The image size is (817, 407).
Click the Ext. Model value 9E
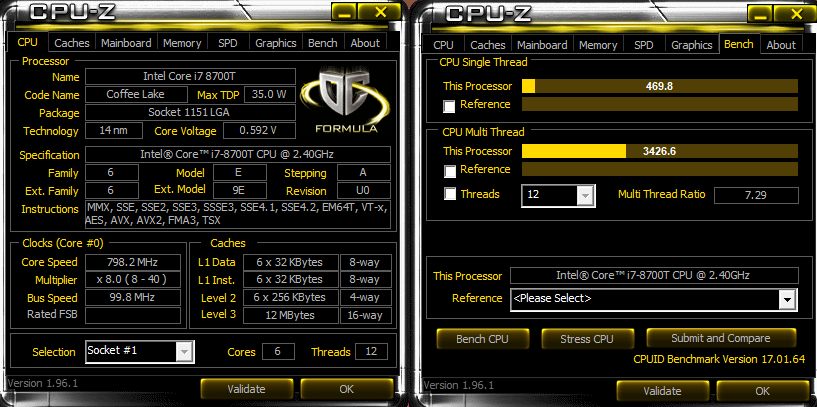click(x=240, y=190)
